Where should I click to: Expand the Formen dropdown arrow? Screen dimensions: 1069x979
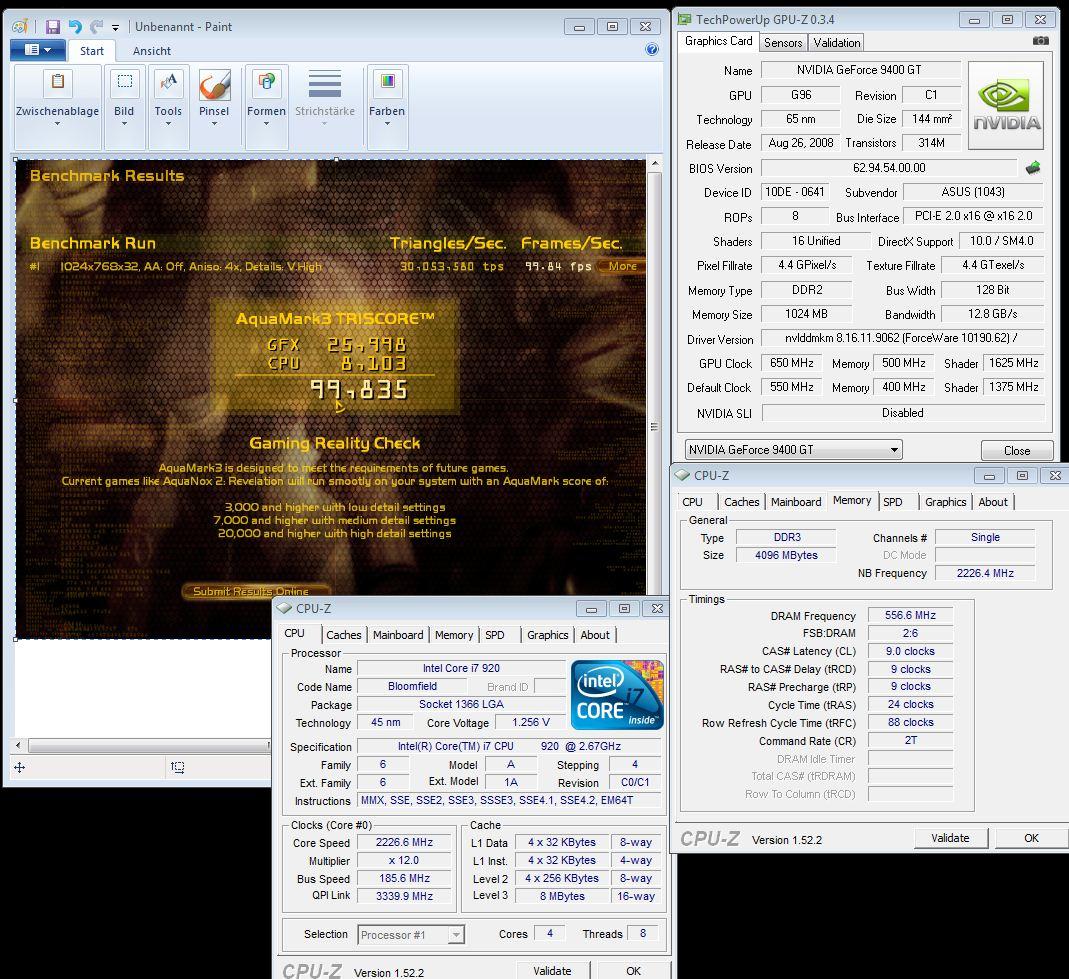pos(266,124)
